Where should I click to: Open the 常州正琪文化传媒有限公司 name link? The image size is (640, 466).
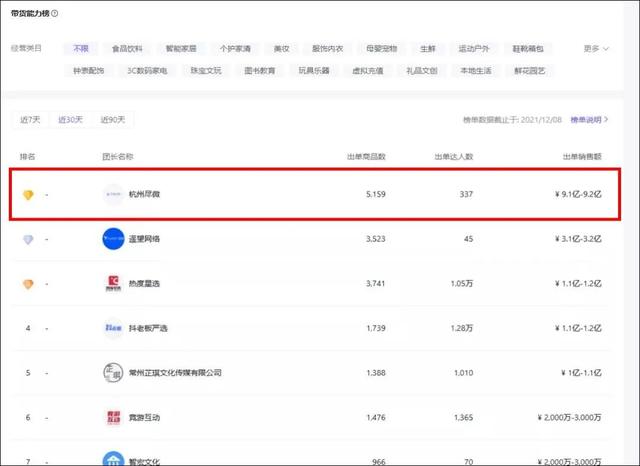[175, 373]
